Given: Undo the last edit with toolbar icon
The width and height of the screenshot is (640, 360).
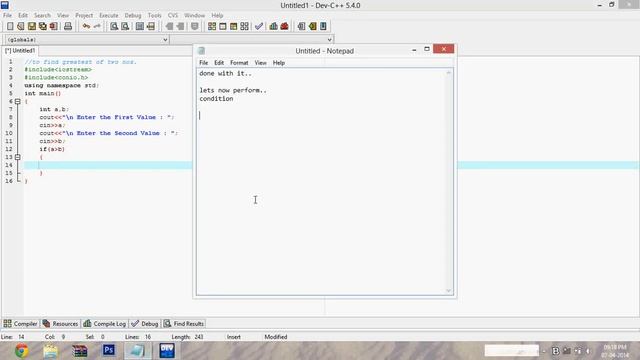Looking at the screenshot, I should click(86, 26).
